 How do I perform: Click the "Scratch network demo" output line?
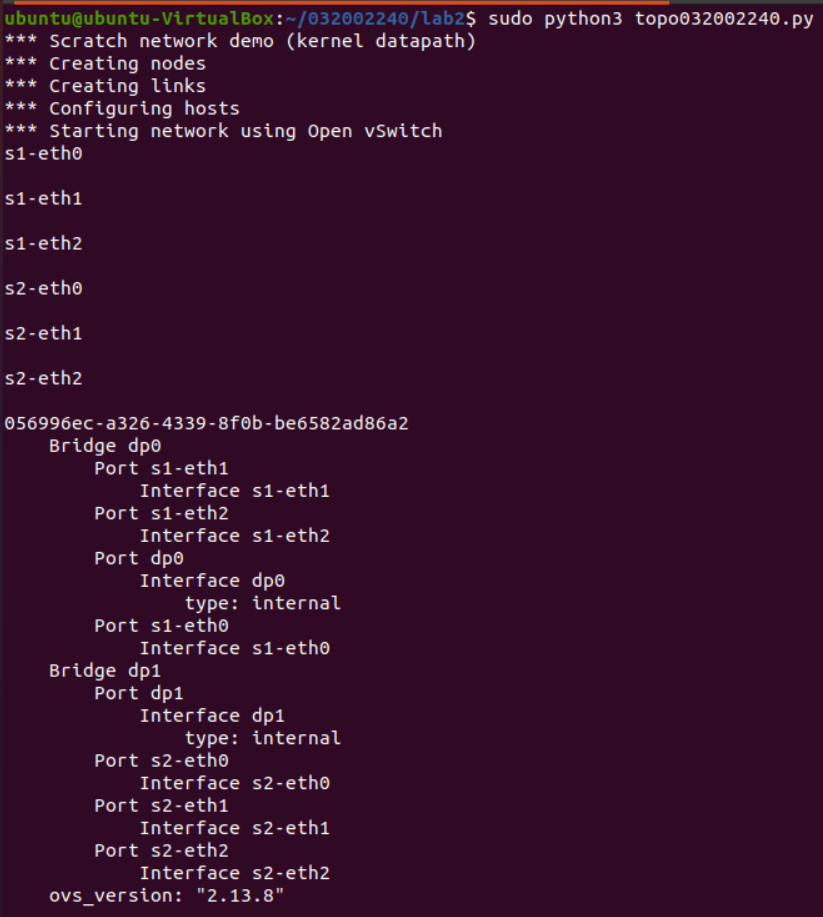pos(240,41)
